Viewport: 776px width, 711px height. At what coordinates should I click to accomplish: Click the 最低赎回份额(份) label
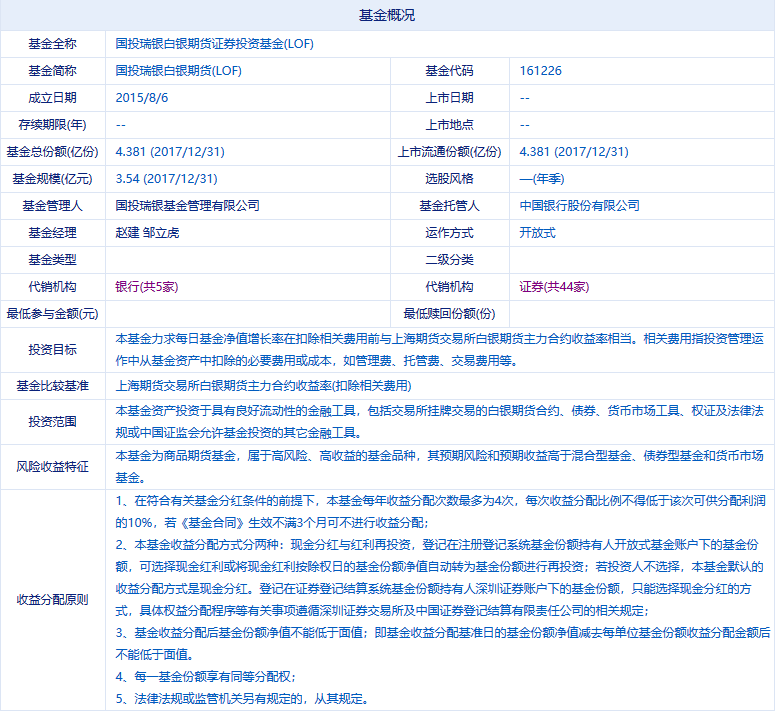point(449,314)
